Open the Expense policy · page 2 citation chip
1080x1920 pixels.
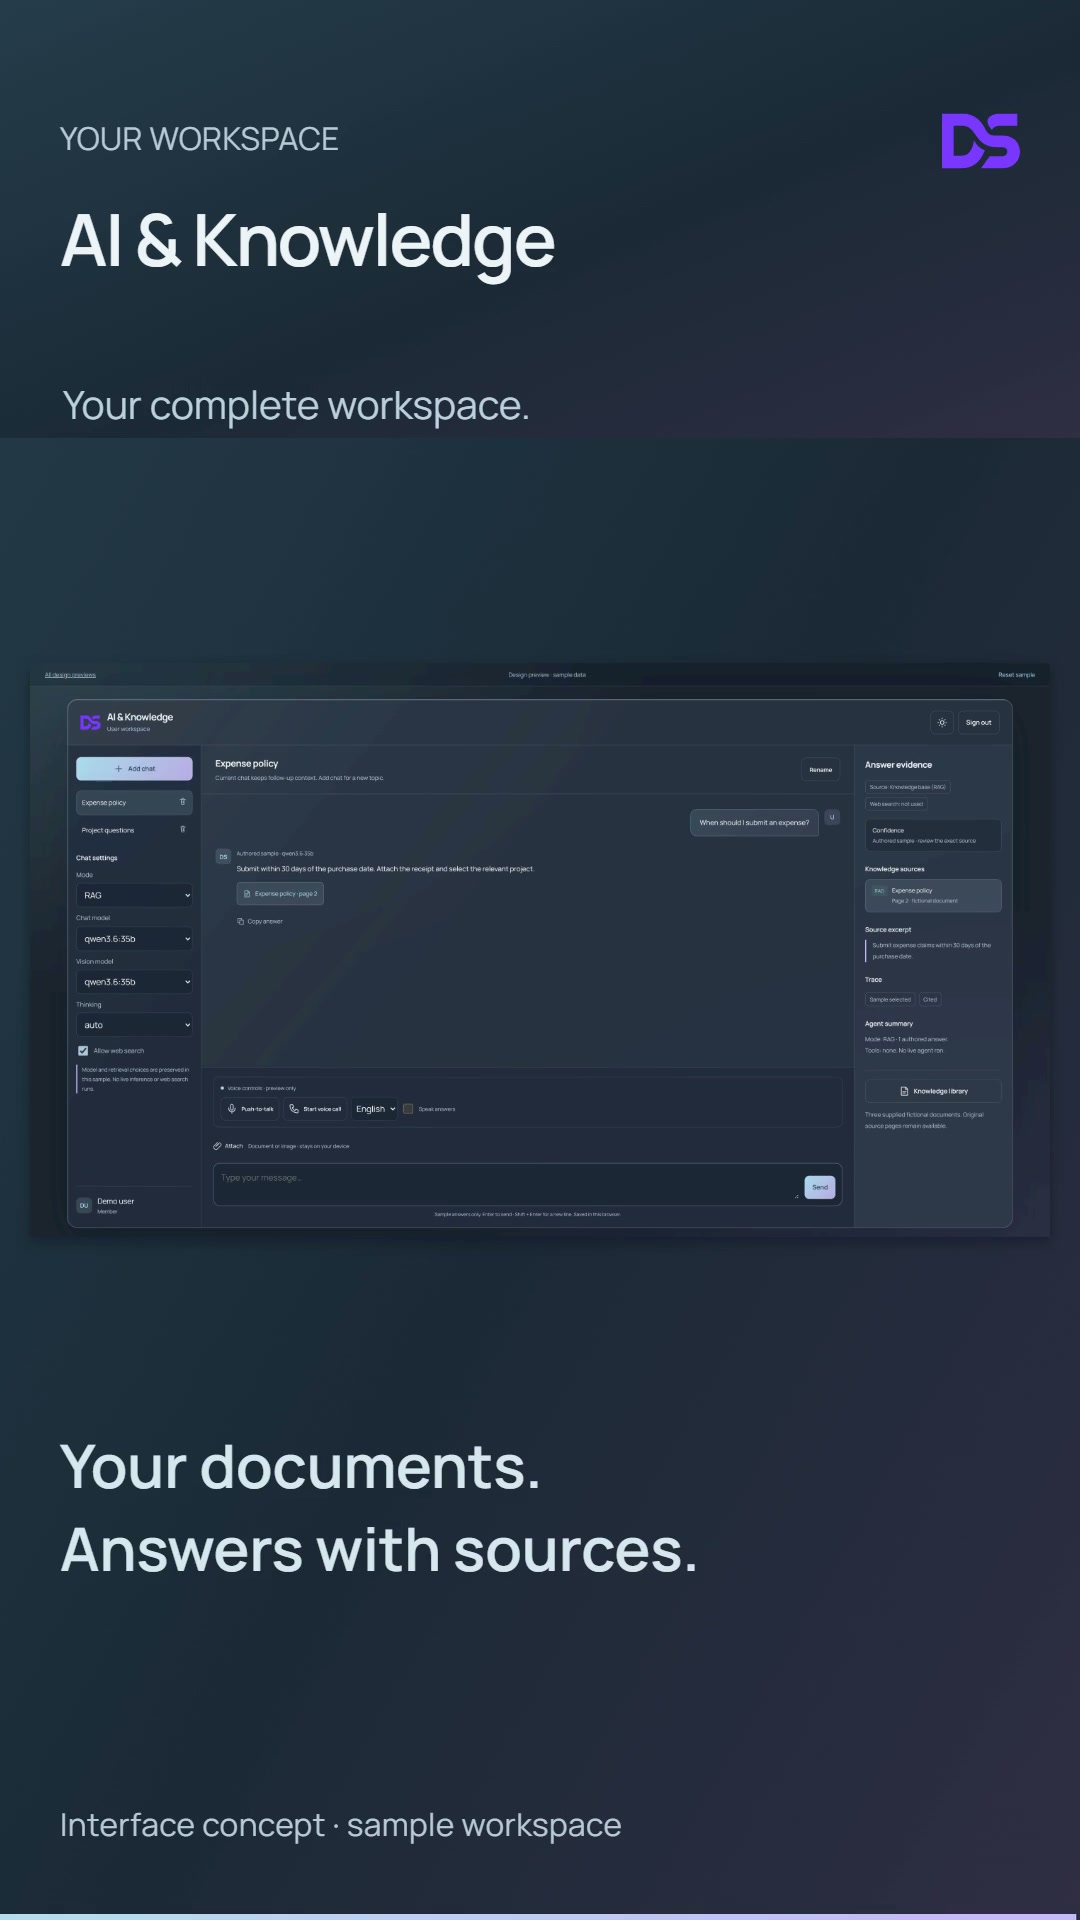pos(280,894)
